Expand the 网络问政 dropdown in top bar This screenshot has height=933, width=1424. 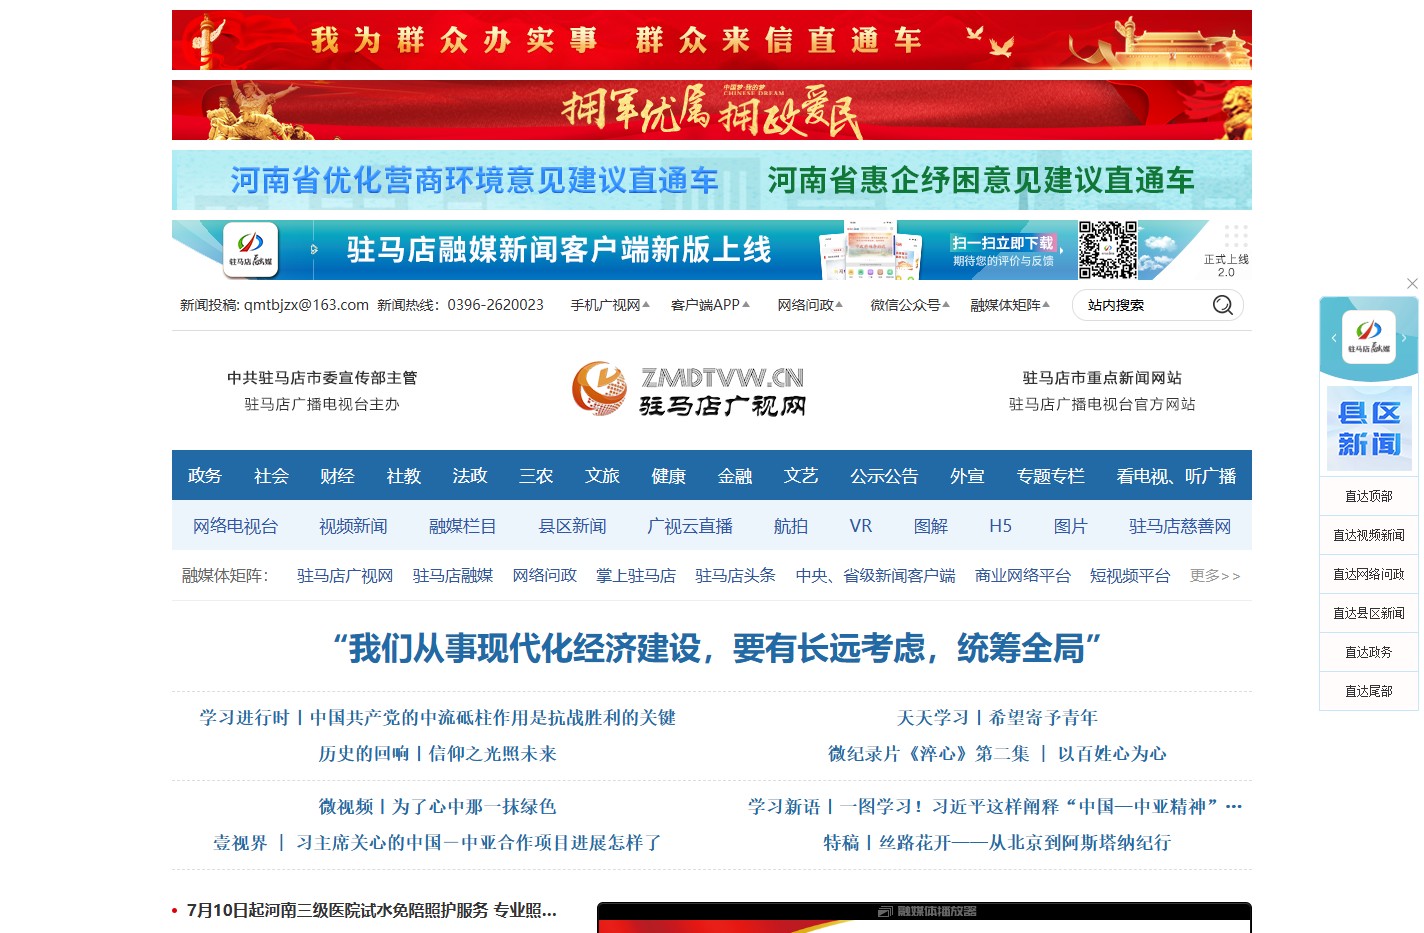click(x=810, y=305)
